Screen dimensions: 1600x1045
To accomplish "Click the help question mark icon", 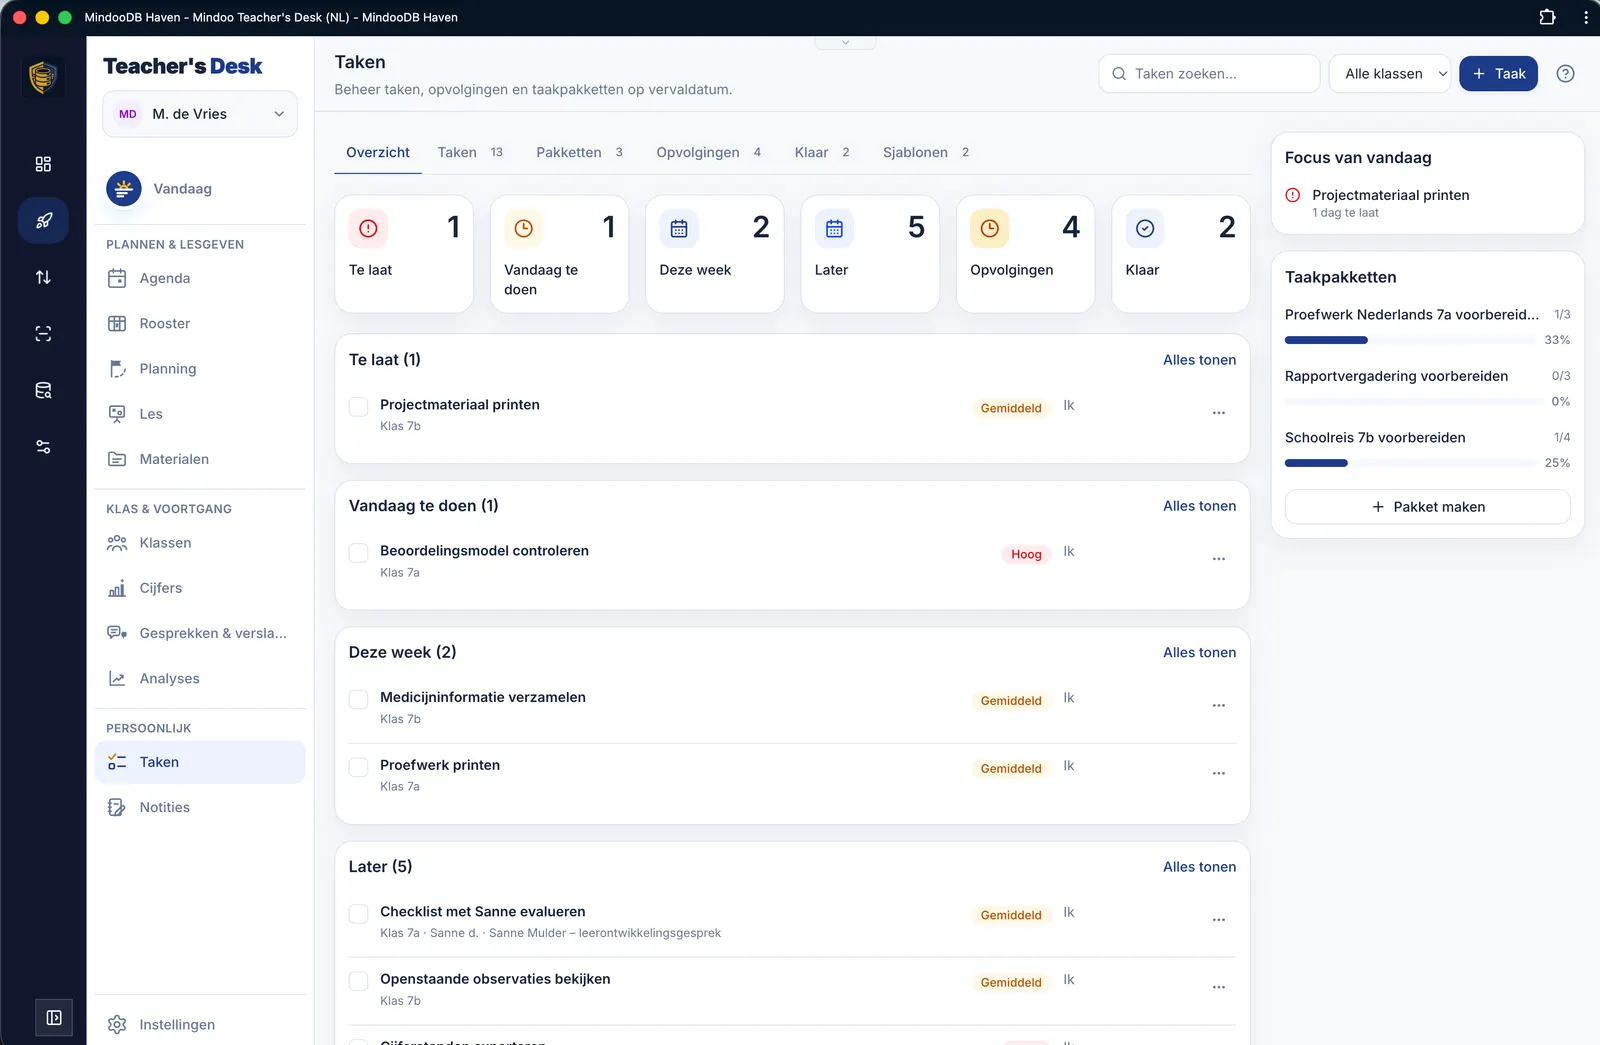I will [x=1566, y=74].
